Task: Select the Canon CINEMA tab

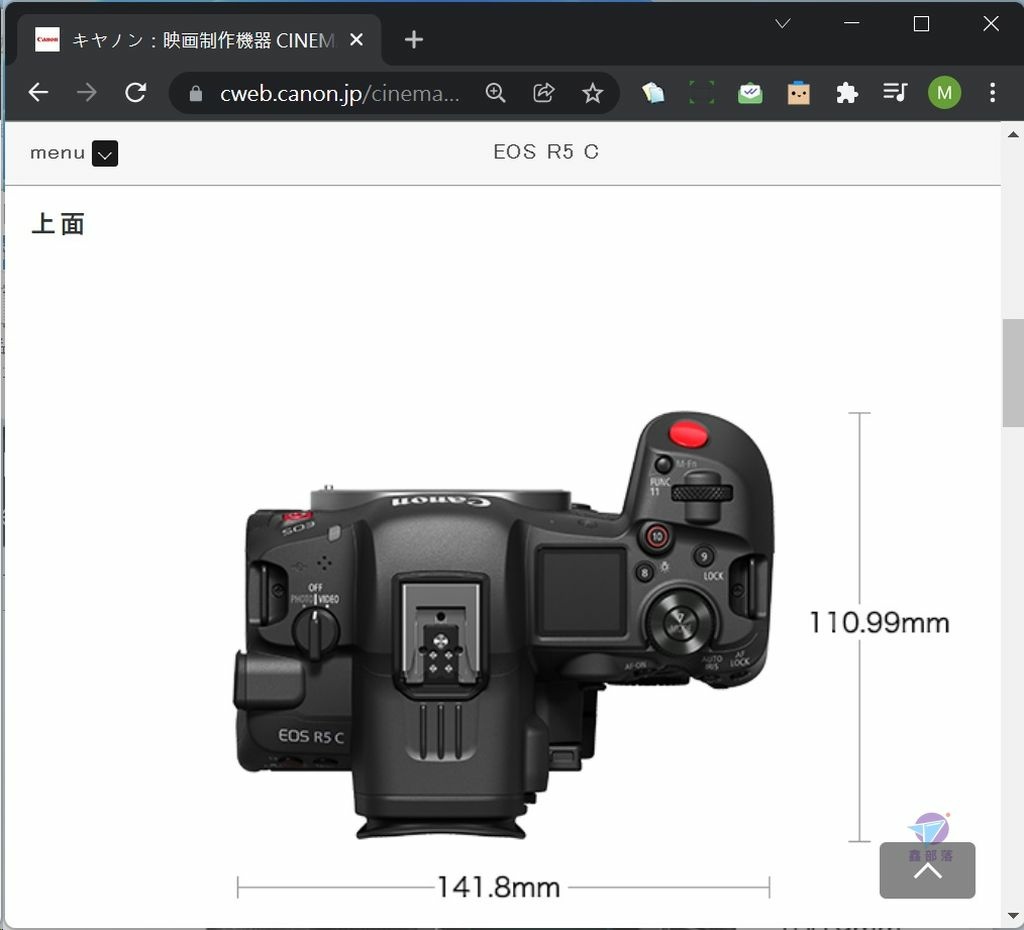Action: 199,40
